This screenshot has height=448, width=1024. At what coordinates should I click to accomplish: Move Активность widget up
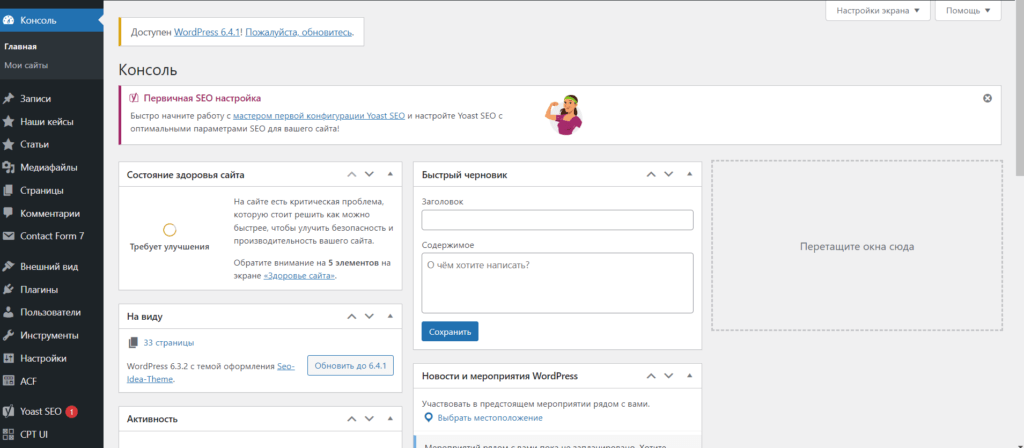point(352,419)
